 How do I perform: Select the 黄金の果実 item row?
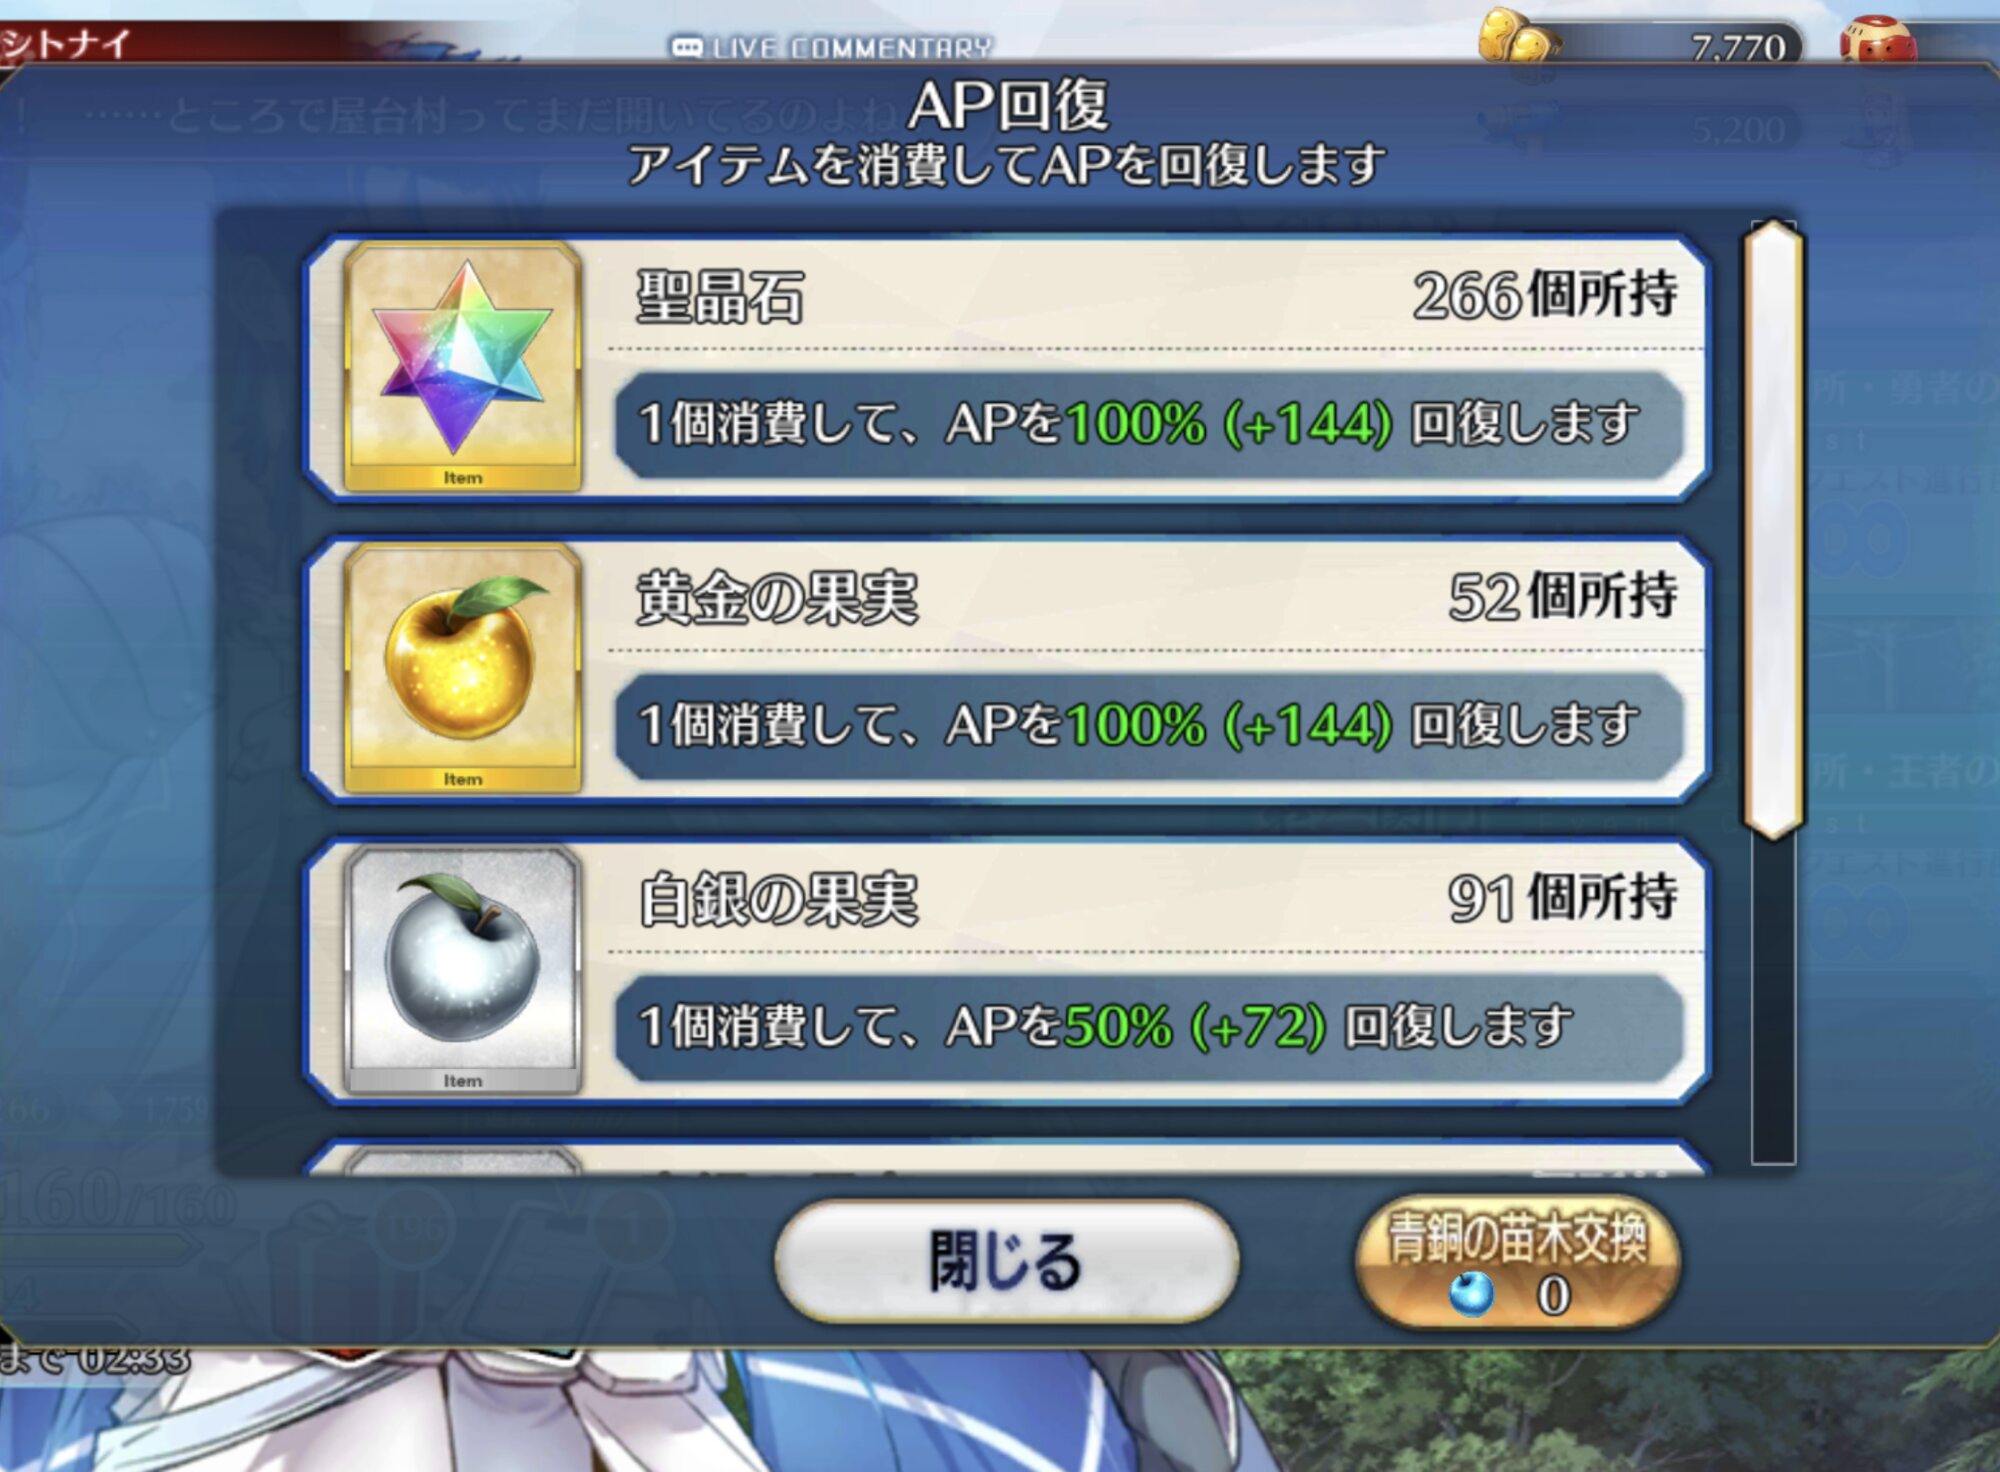1007,669
